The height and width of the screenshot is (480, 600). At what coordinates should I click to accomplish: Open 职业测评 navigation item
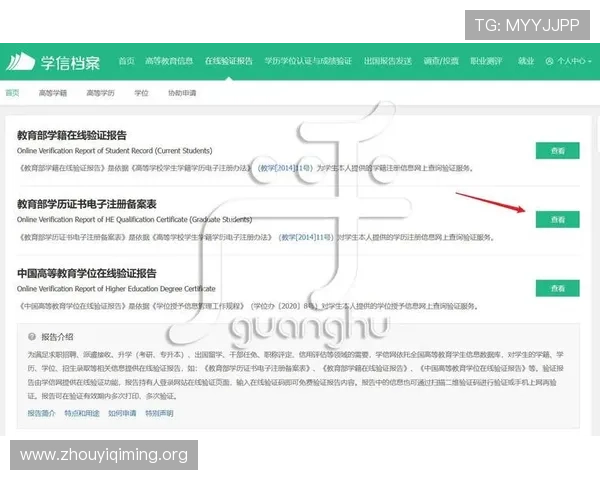486,61
